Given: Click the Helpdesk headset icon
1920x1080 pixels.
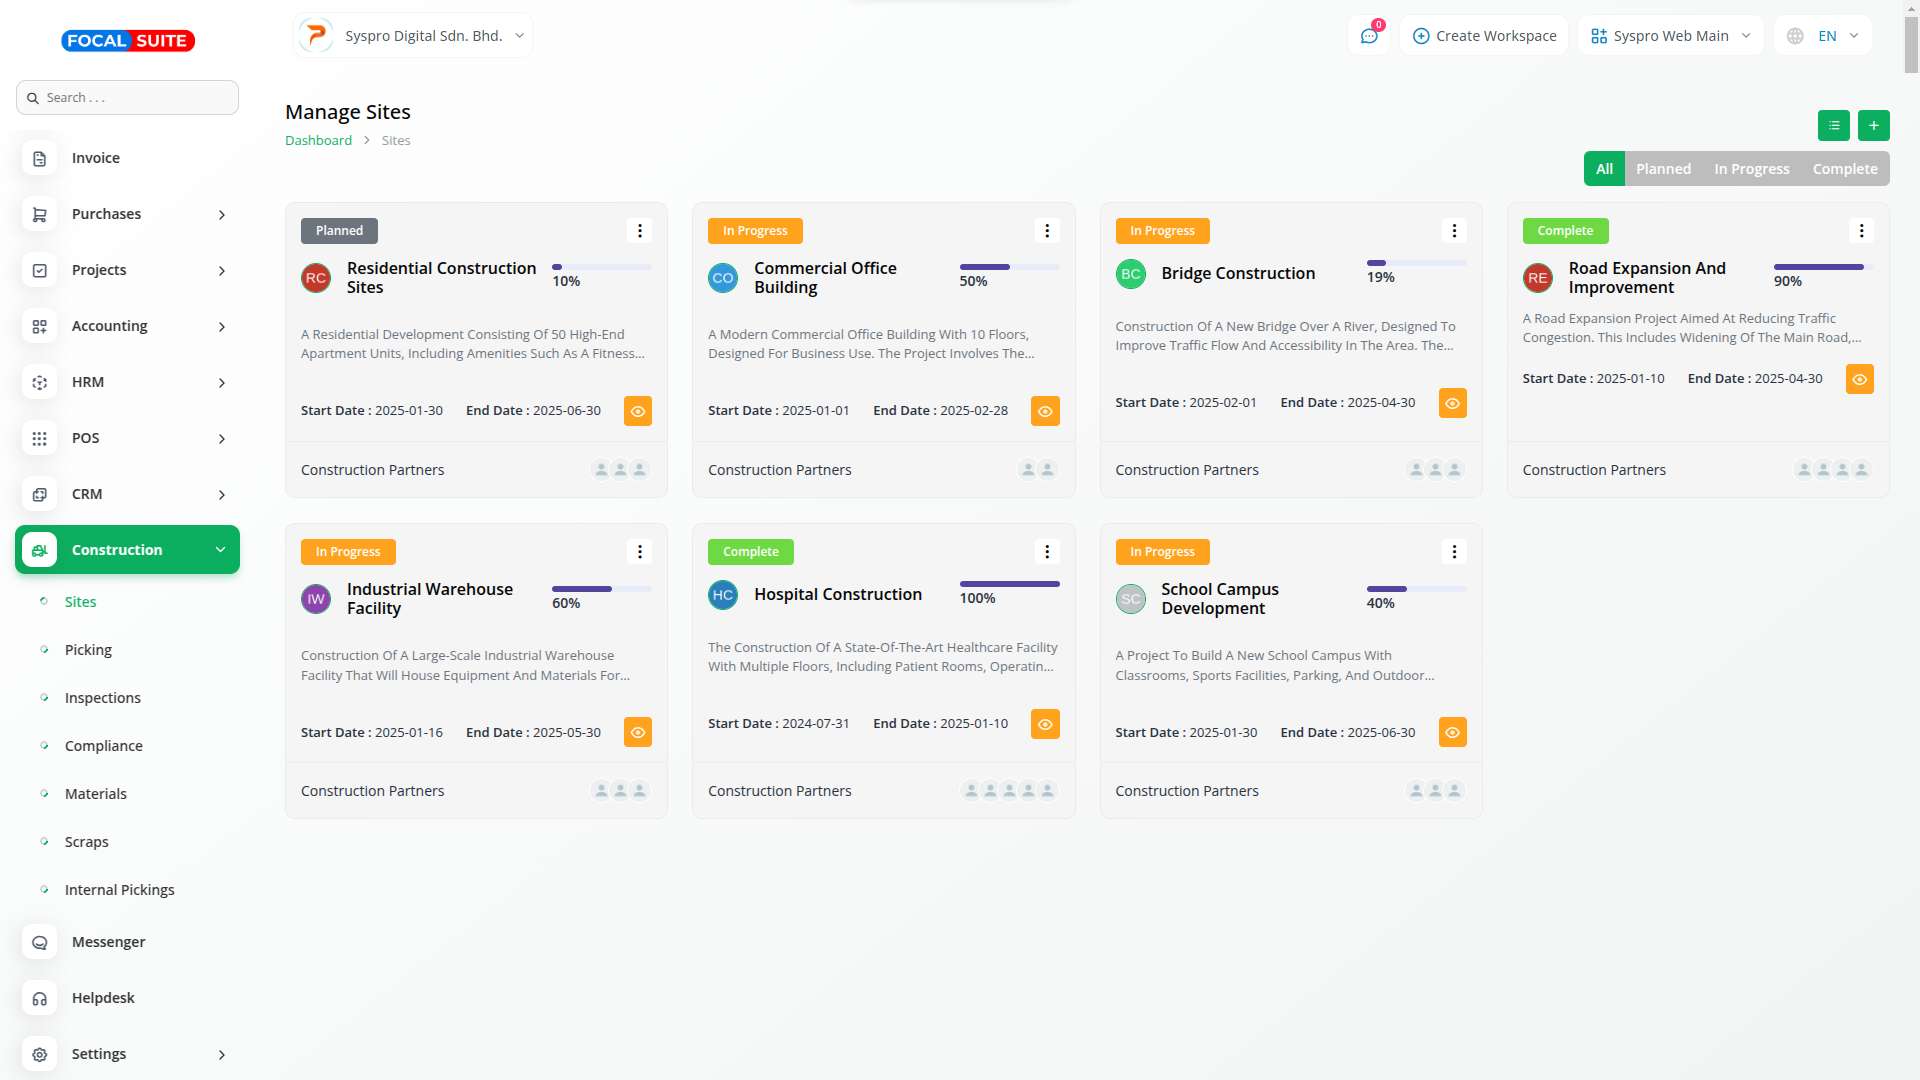Looking at the screenshot, I should [x=40, y=998].
